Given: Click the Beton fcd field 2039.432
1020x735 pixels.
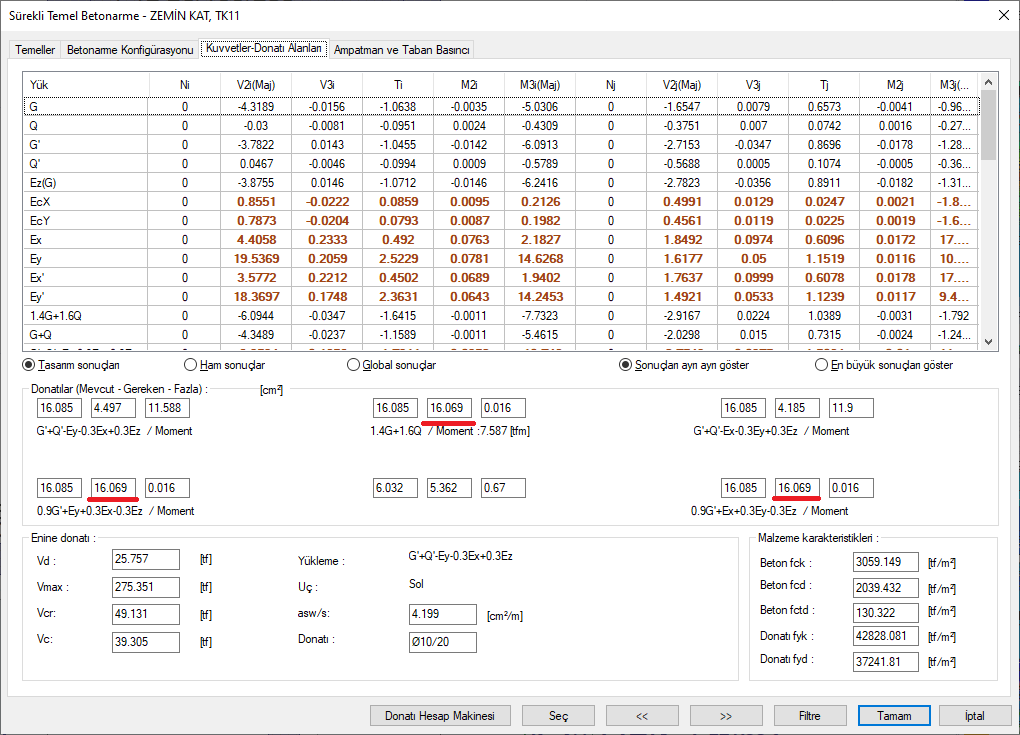Looking at the screenshot, I should [885, 588].
